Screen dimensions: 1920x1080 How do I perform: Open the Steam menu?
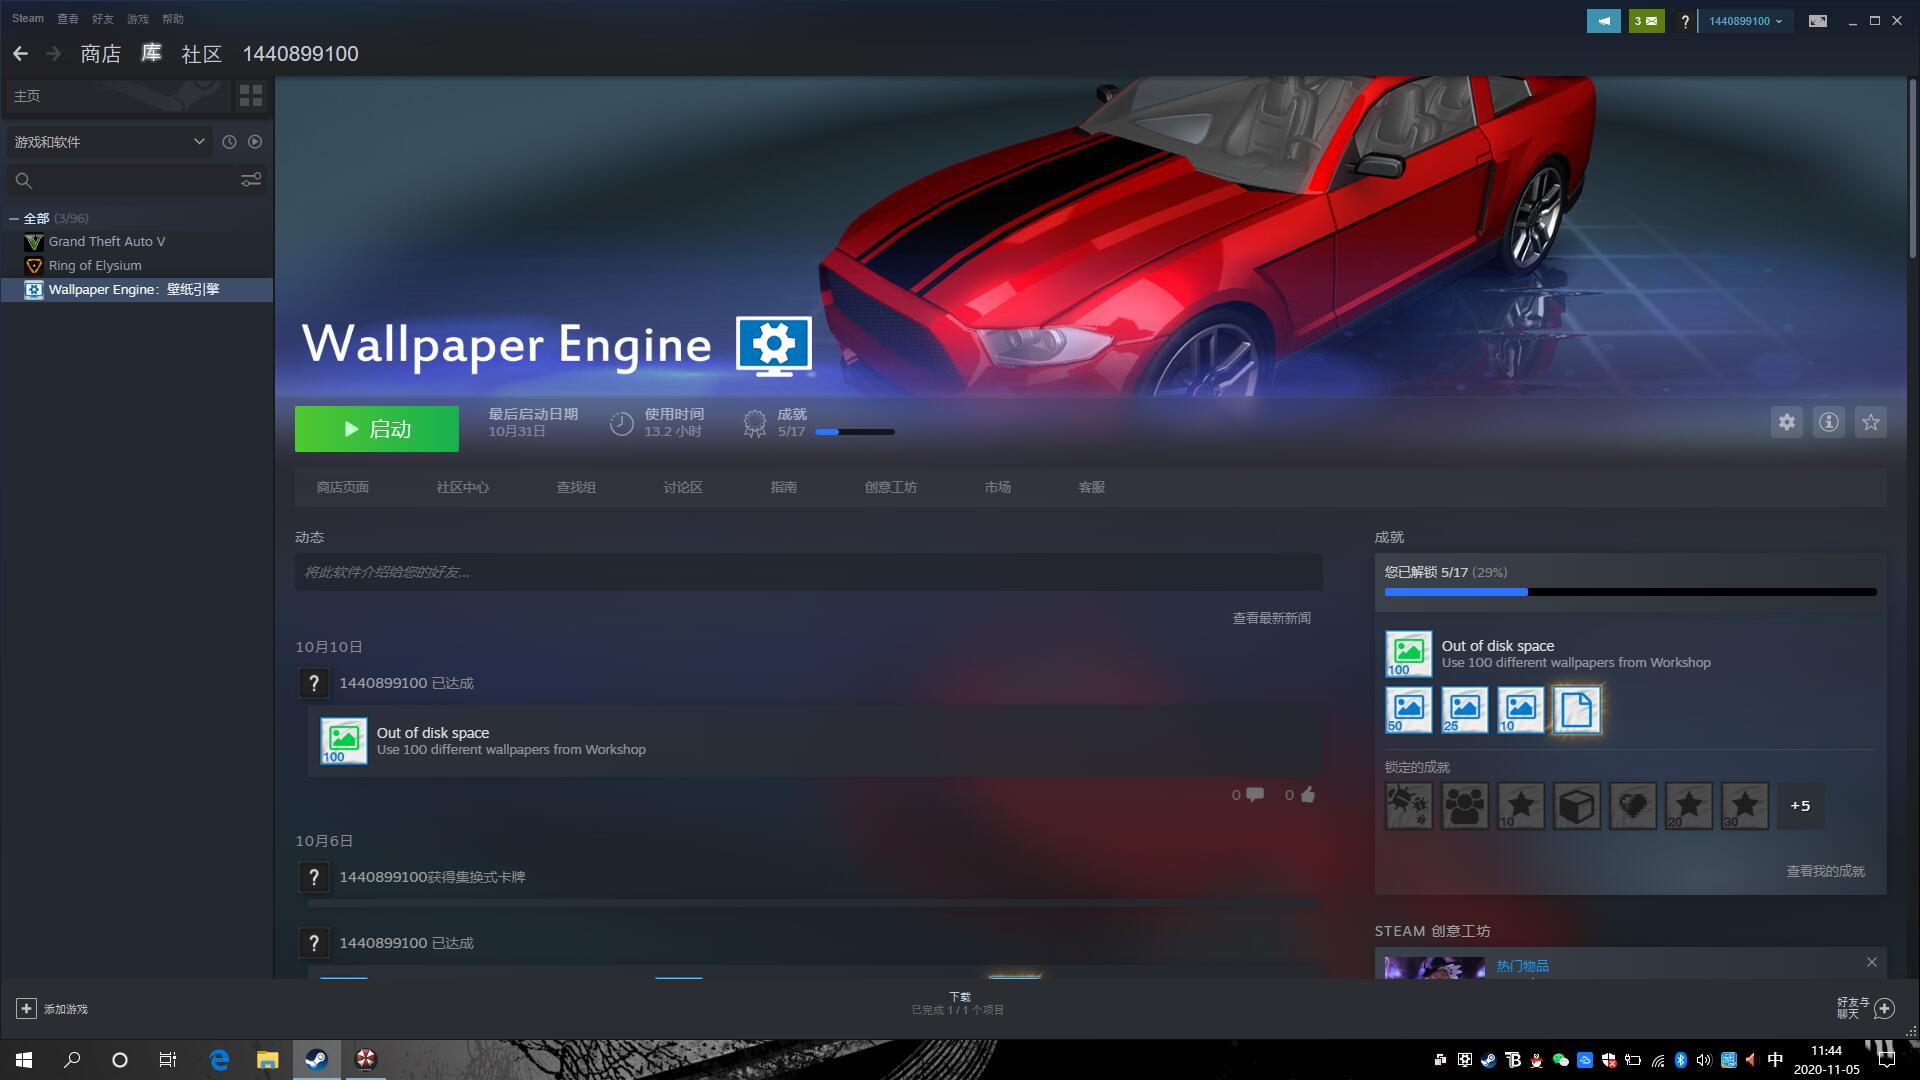[28, 19]
